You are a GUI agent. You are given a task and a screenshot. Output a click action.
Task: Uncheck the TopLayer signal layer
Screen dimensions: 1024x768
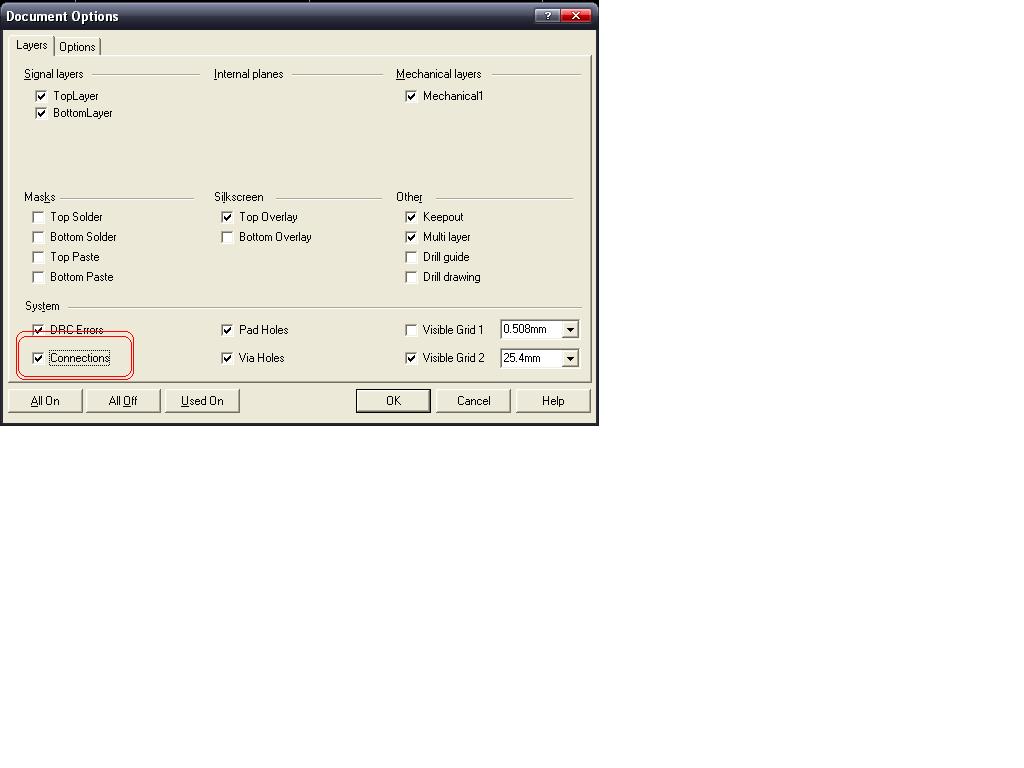[x=40, y=96]
